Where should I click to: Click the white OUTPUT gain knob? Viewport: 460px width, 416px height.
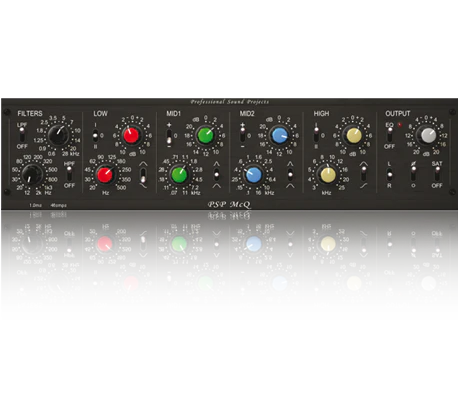[428, 135]
